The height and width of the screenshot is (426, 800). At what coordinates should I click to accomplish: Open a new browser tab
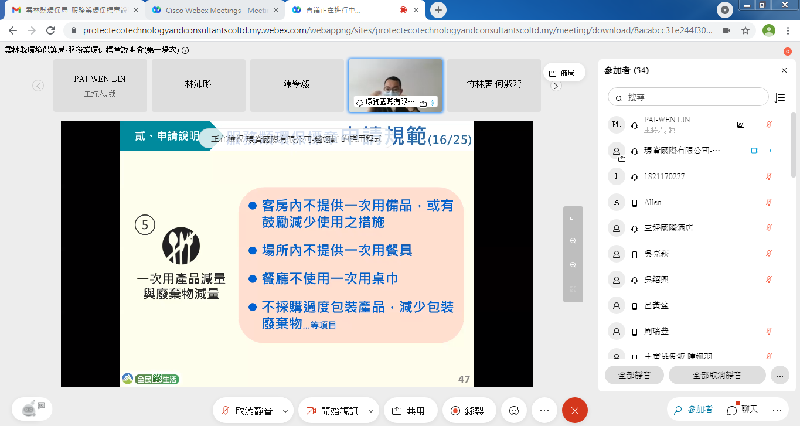438,10
